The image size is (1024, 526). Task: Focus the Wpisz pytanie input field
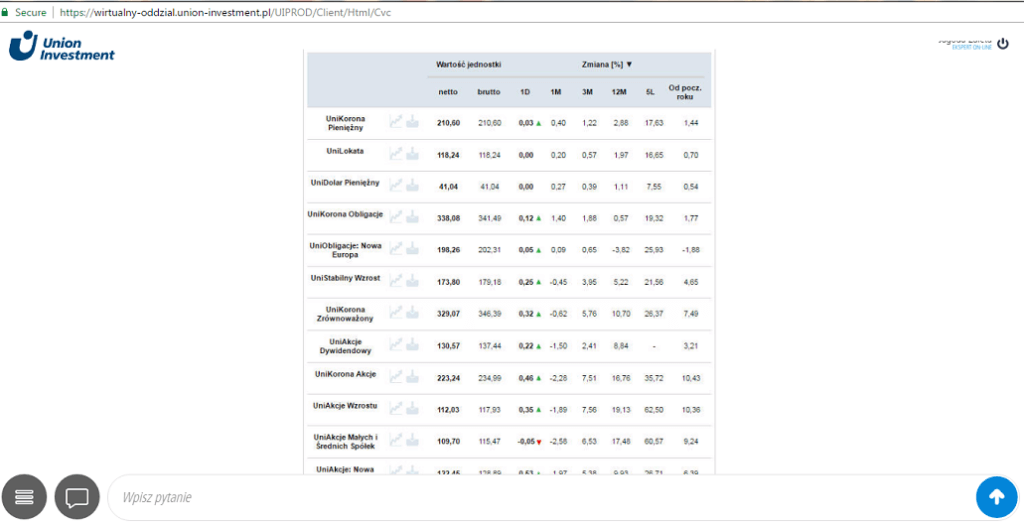tap(540, 497)
